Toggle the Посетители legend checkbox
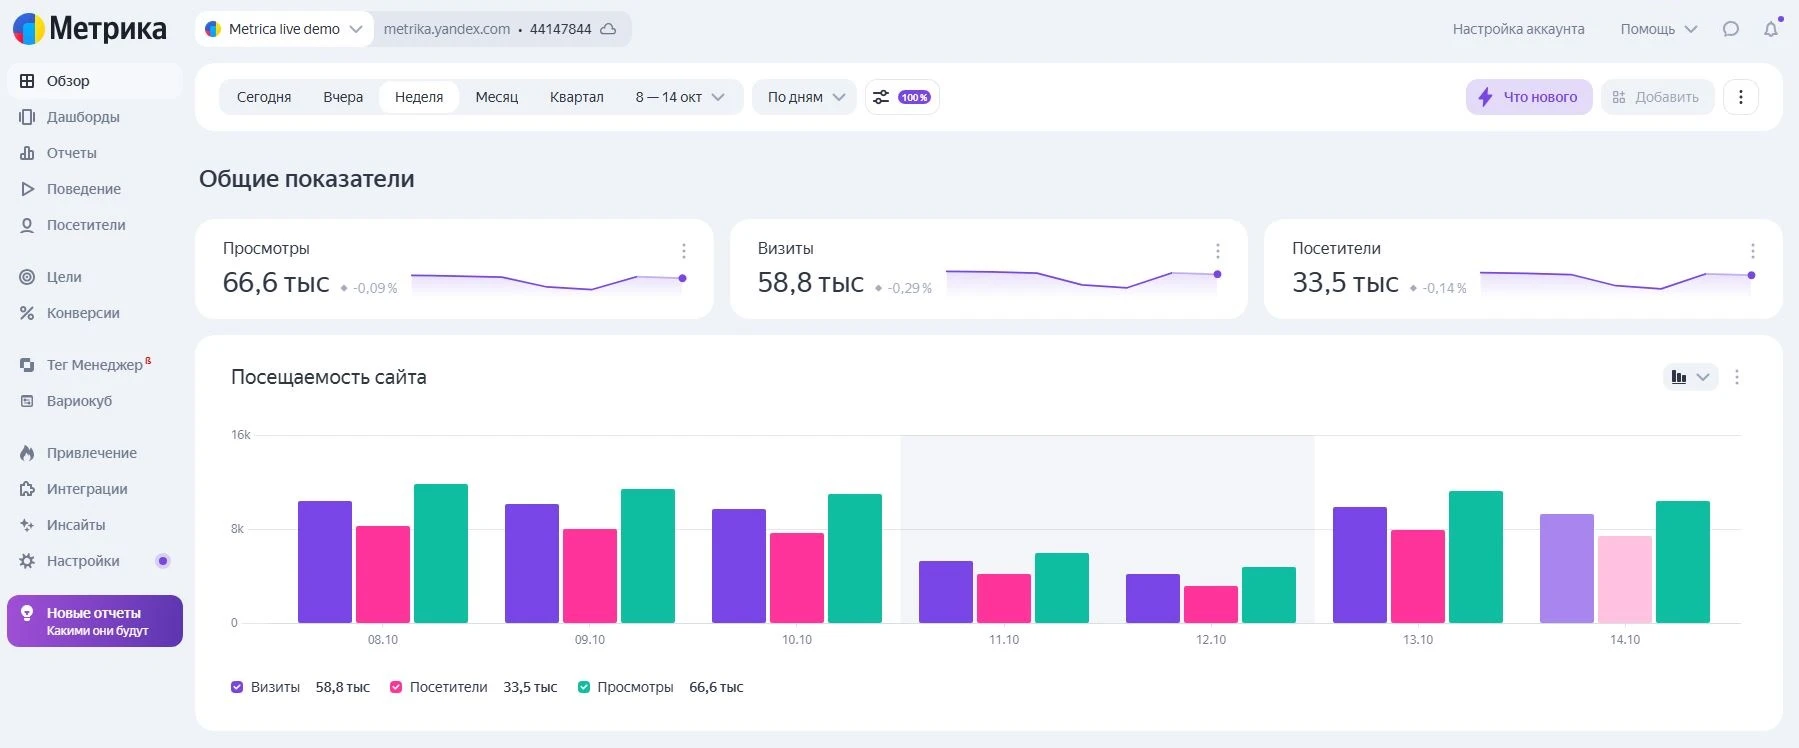Viewport: 1799px width, 748px height. (x=396, y=687)
